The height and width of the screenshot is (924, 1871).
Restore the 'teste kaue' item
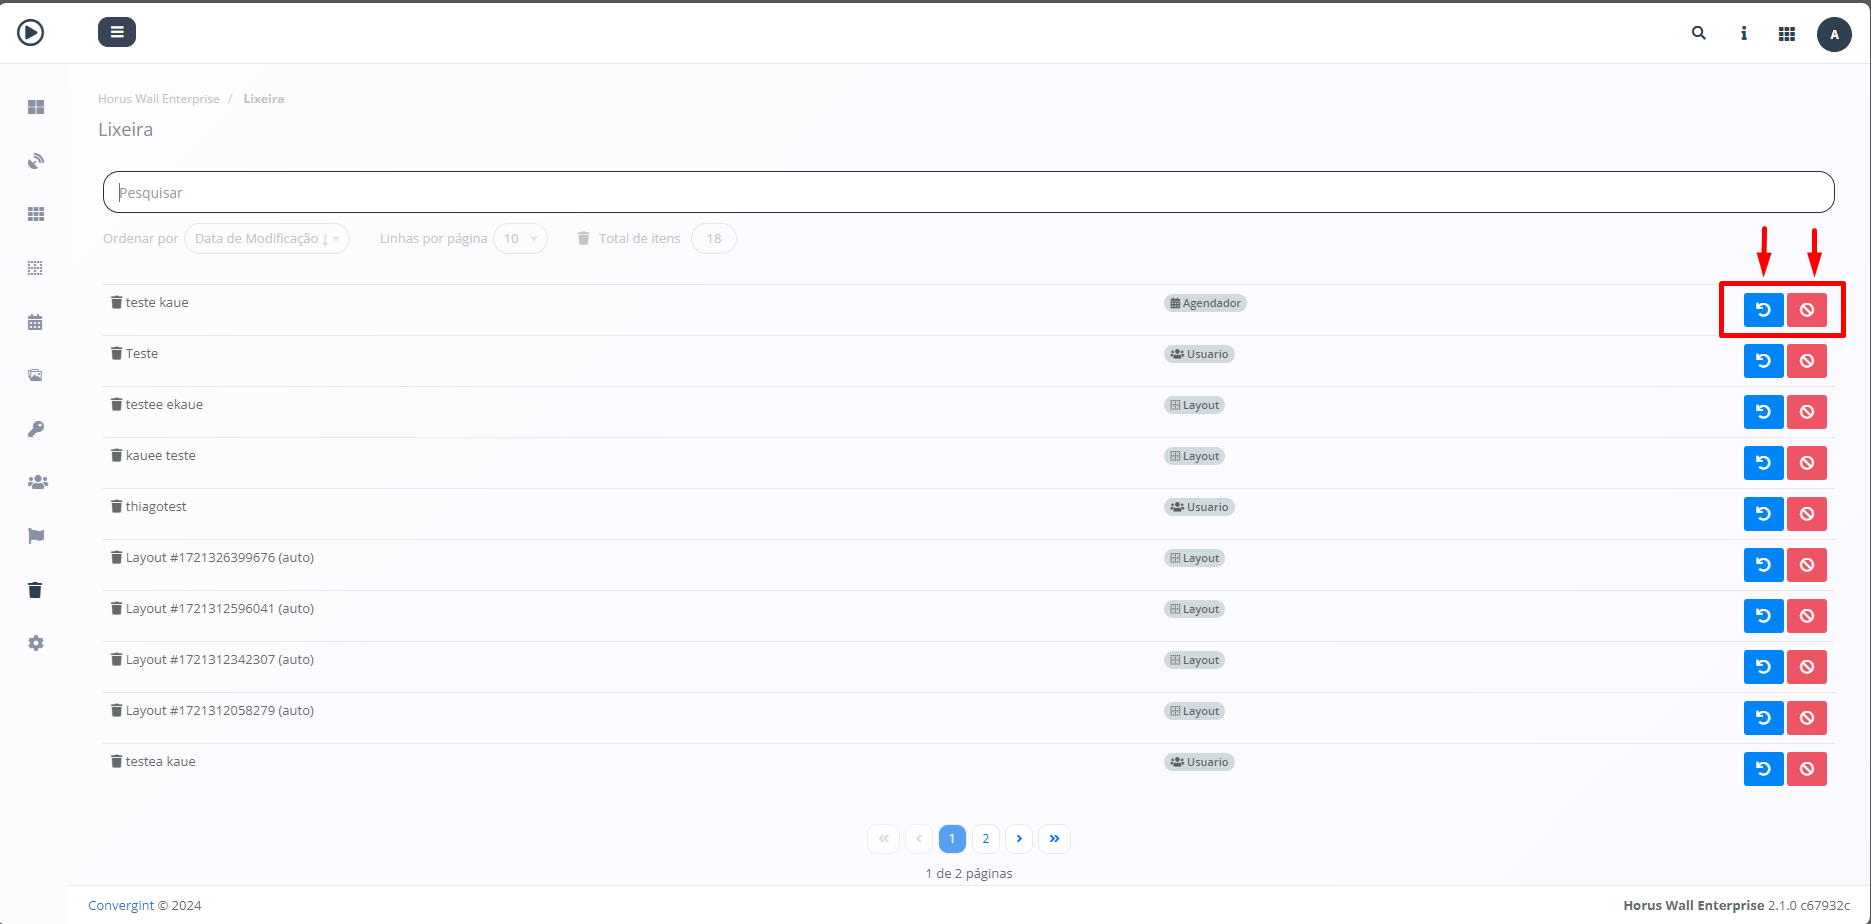(1763, 310)
